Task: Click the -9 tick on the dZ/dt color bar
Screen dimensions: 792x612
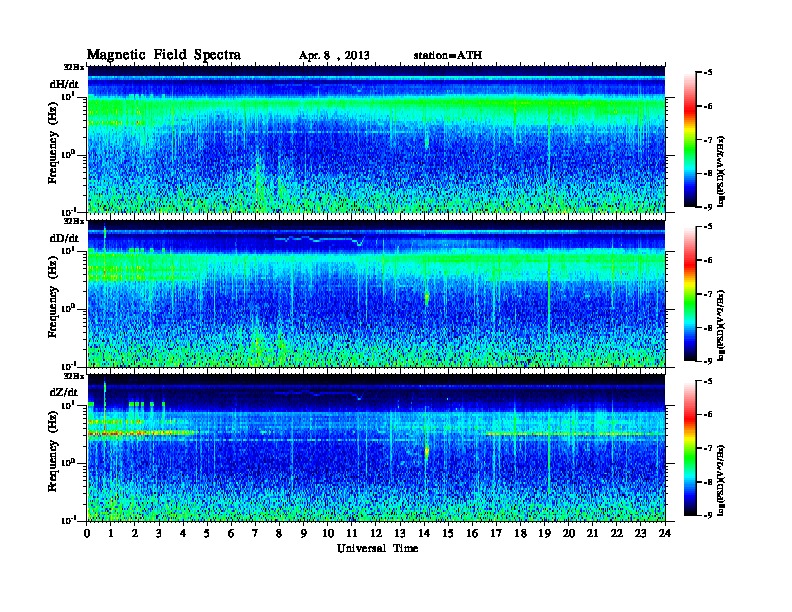Action: tap(707, 515)
